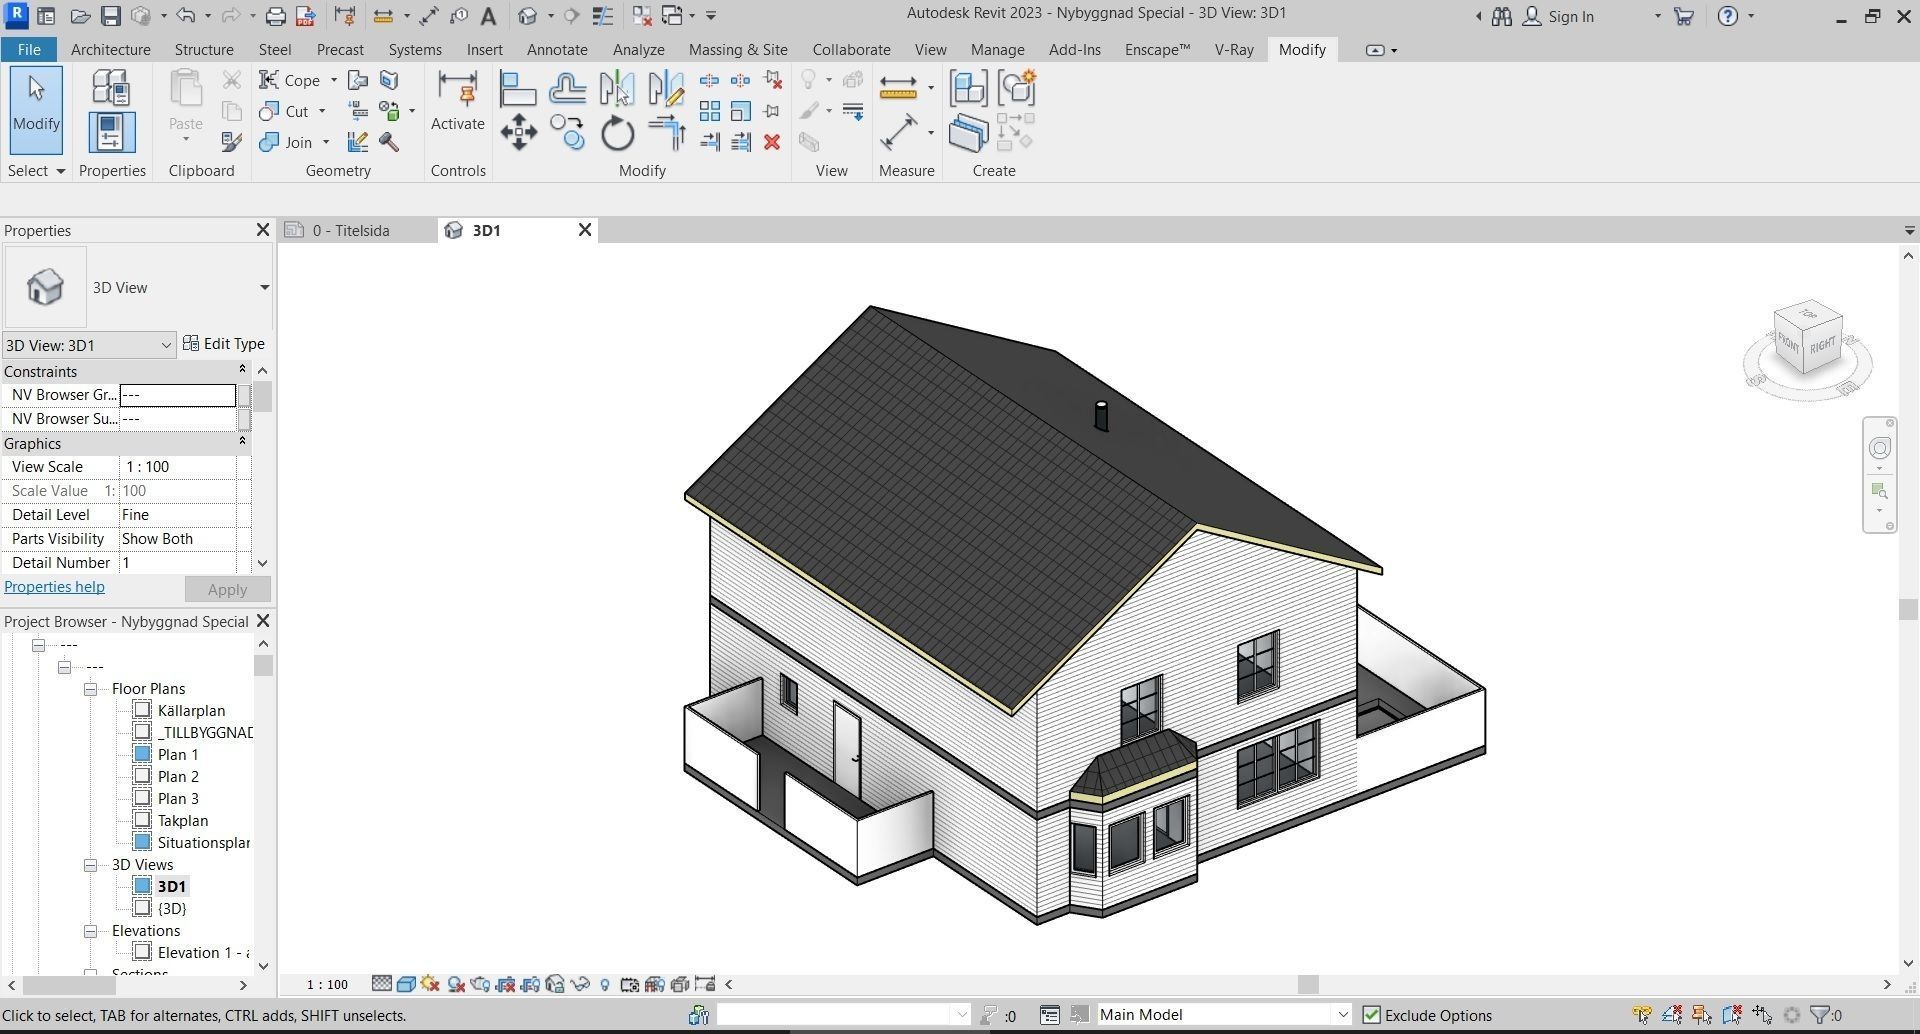
Task: Toggle Sun Path icon in view control bar
Action: pos(431,984)
